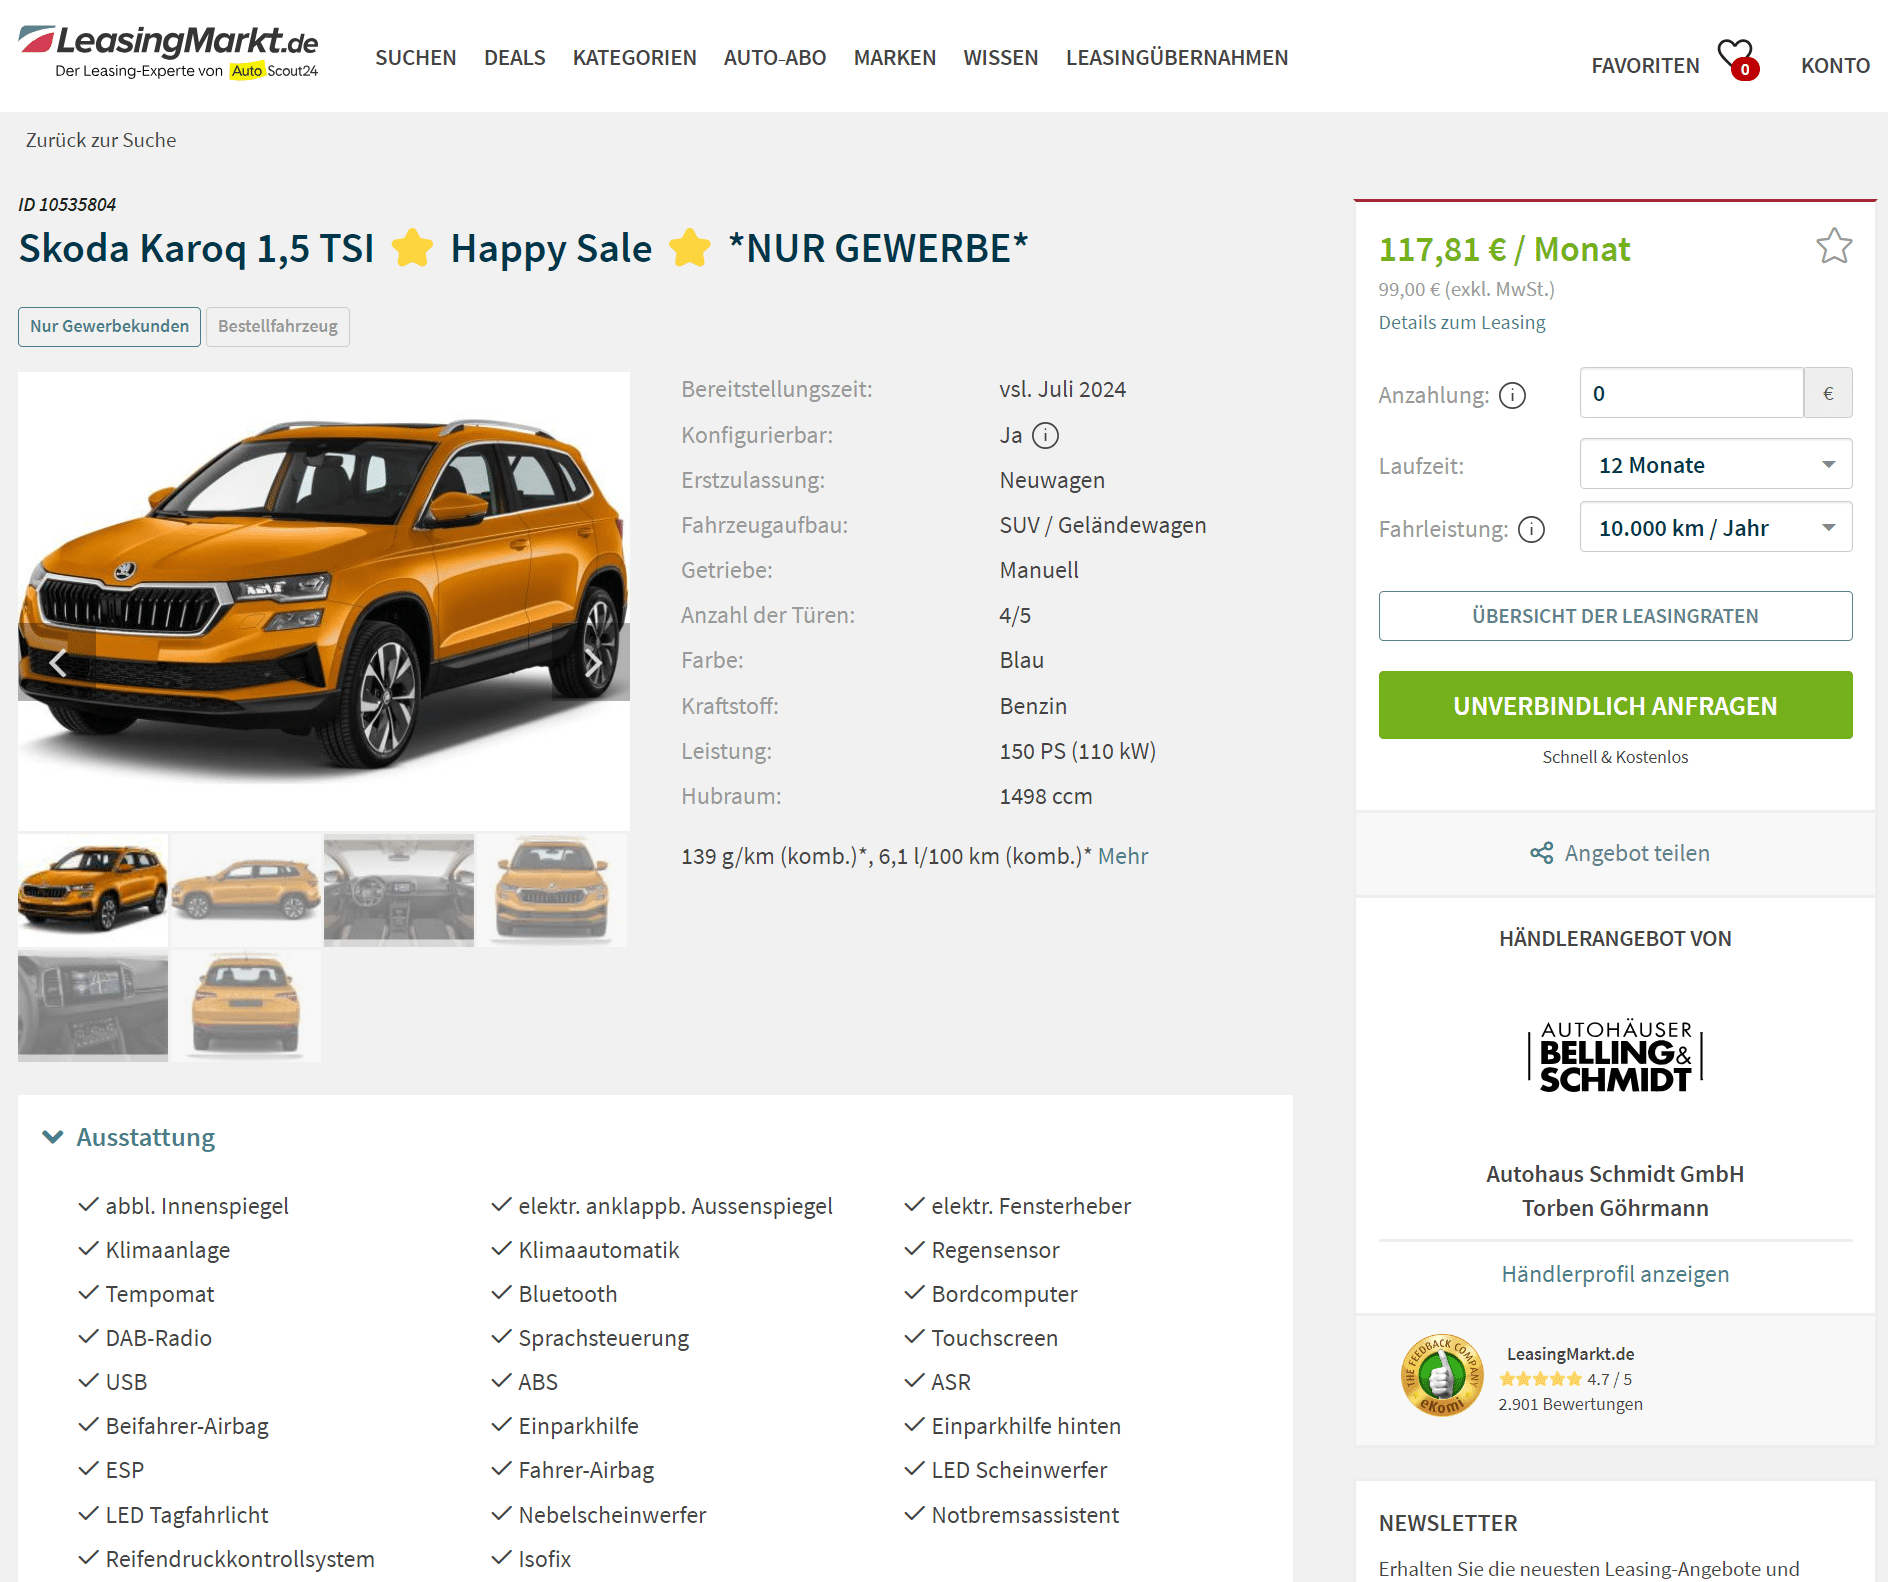Click the favorites heart icon in the header
This screenshot has width=1888, height=1582.
[x=1738, y=59]
